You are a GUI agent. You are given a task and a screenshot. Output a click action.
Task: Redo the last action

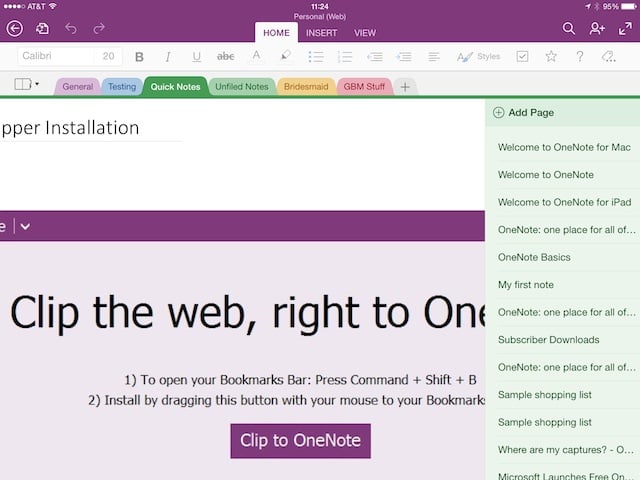[99, 29]
